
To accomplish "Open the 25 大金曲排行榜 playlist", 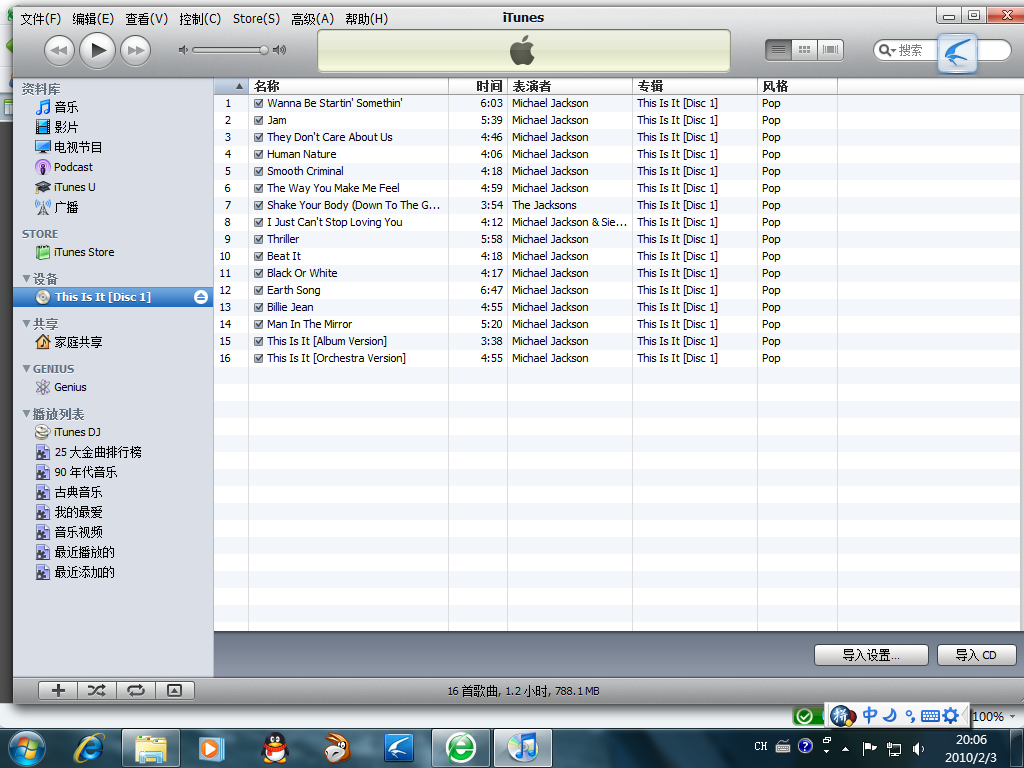I will click(x=88, y=452).
